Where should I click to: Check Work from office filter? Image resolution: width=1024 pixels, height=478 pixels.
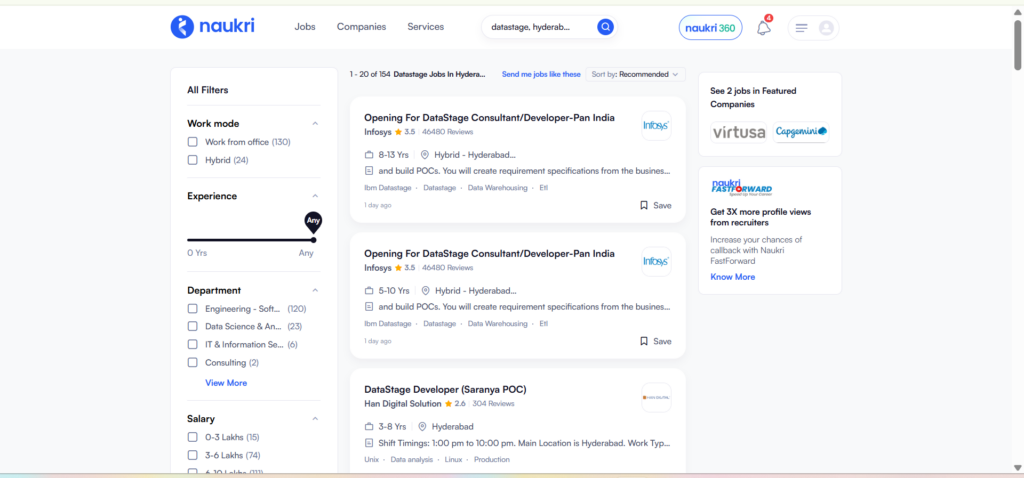(193, 142)
